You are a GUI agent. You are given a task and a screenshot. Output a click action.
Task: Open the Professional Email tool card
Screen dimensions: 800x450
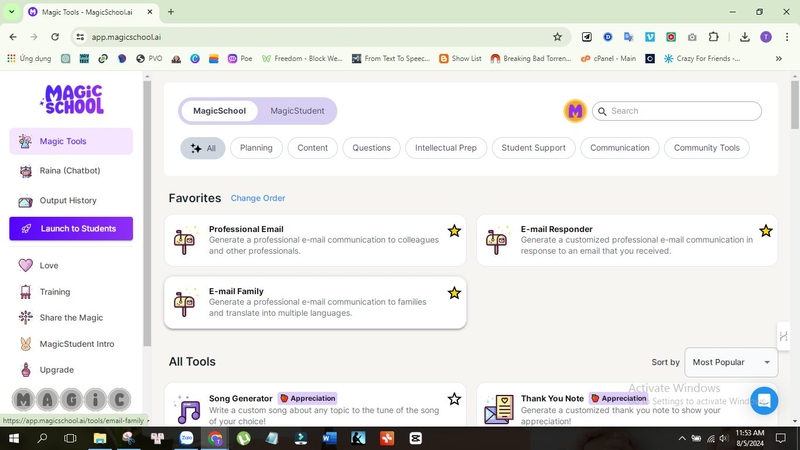(x=315, y=240)
